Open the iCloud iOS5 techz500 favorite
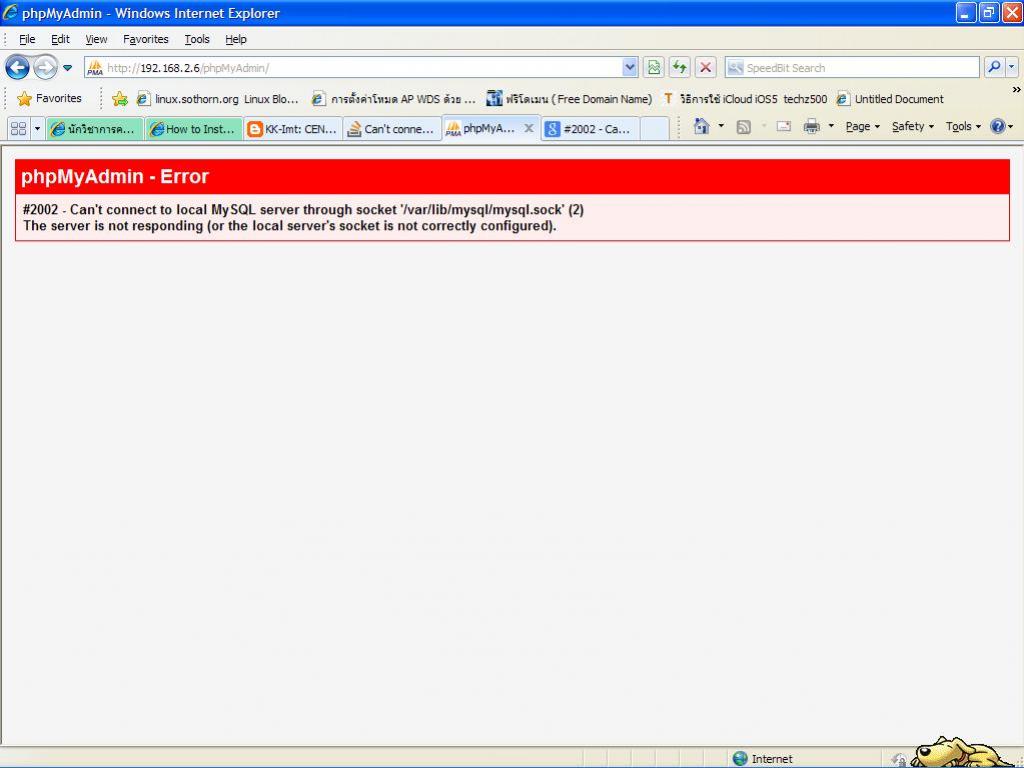The image size is (1024, 768). (745, 99)
